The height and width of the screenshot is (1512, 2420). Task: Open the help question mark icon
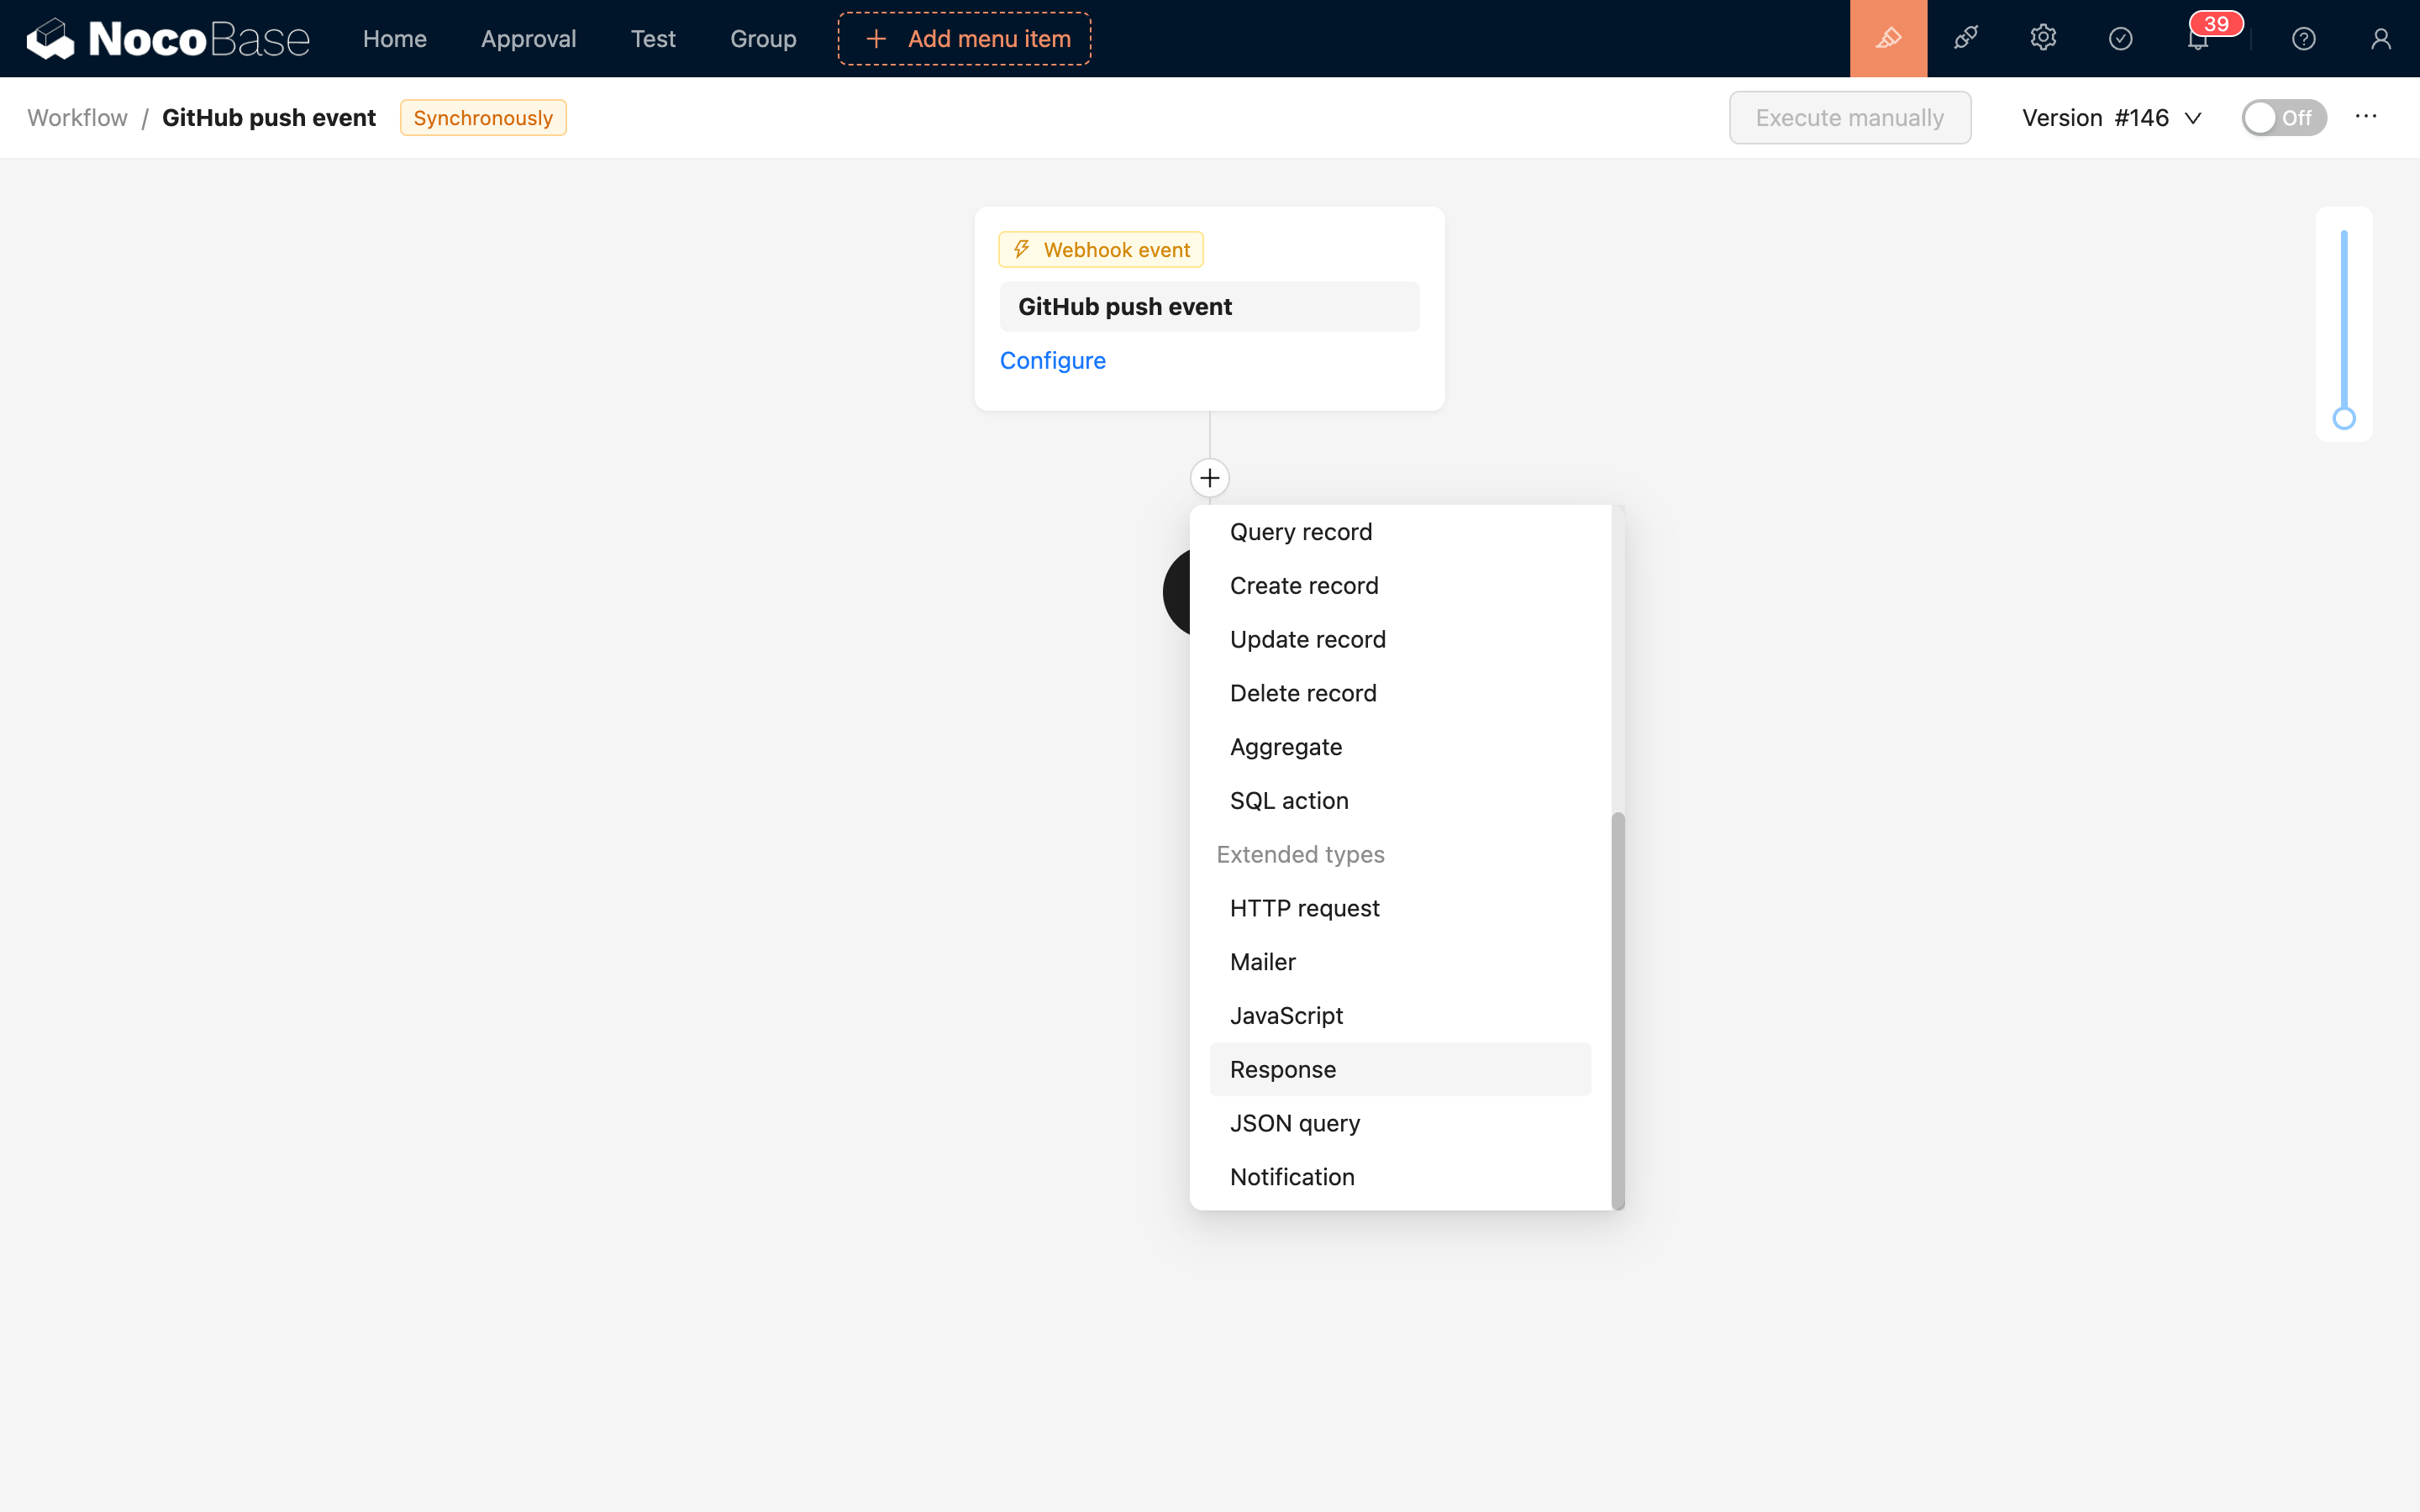point(2303,38)
